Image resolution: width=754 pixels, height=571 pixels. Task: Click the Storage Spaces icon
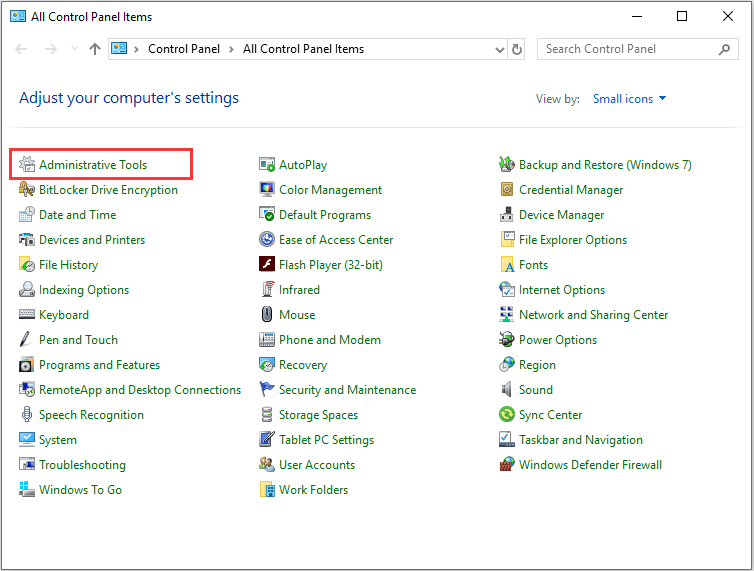[x=267, y=415]
